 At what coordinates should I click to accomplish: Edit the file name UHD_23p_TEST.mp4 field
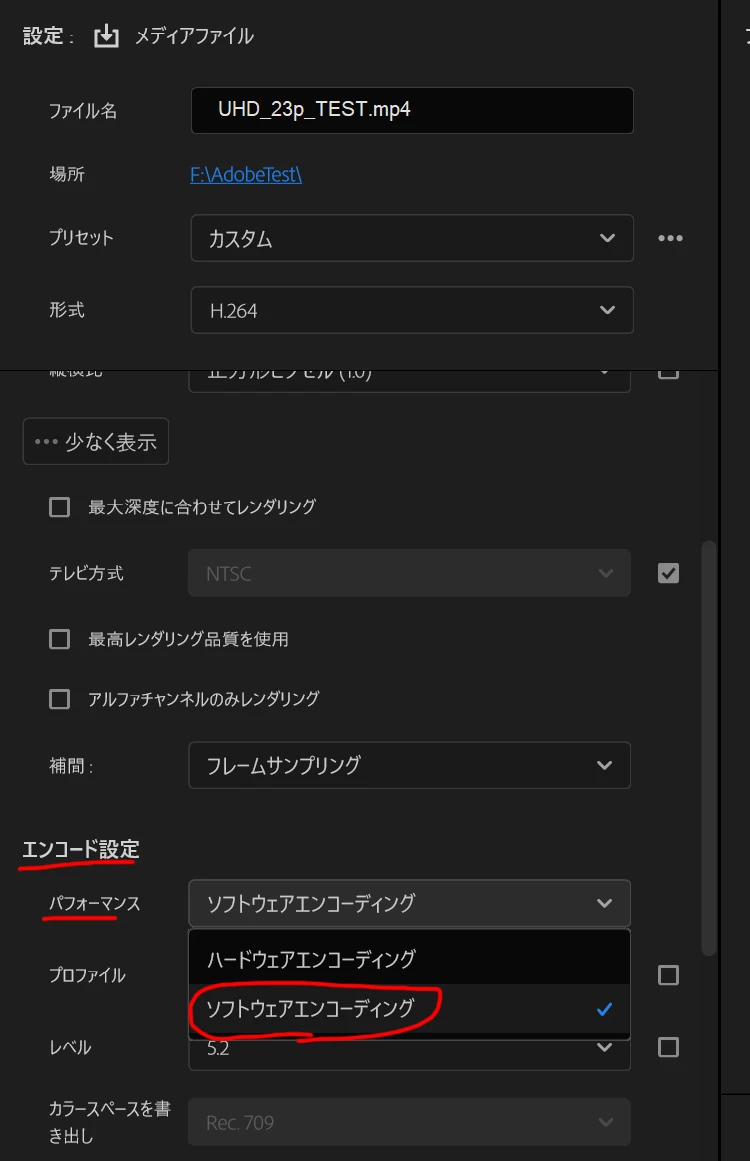tap(412, 110)
